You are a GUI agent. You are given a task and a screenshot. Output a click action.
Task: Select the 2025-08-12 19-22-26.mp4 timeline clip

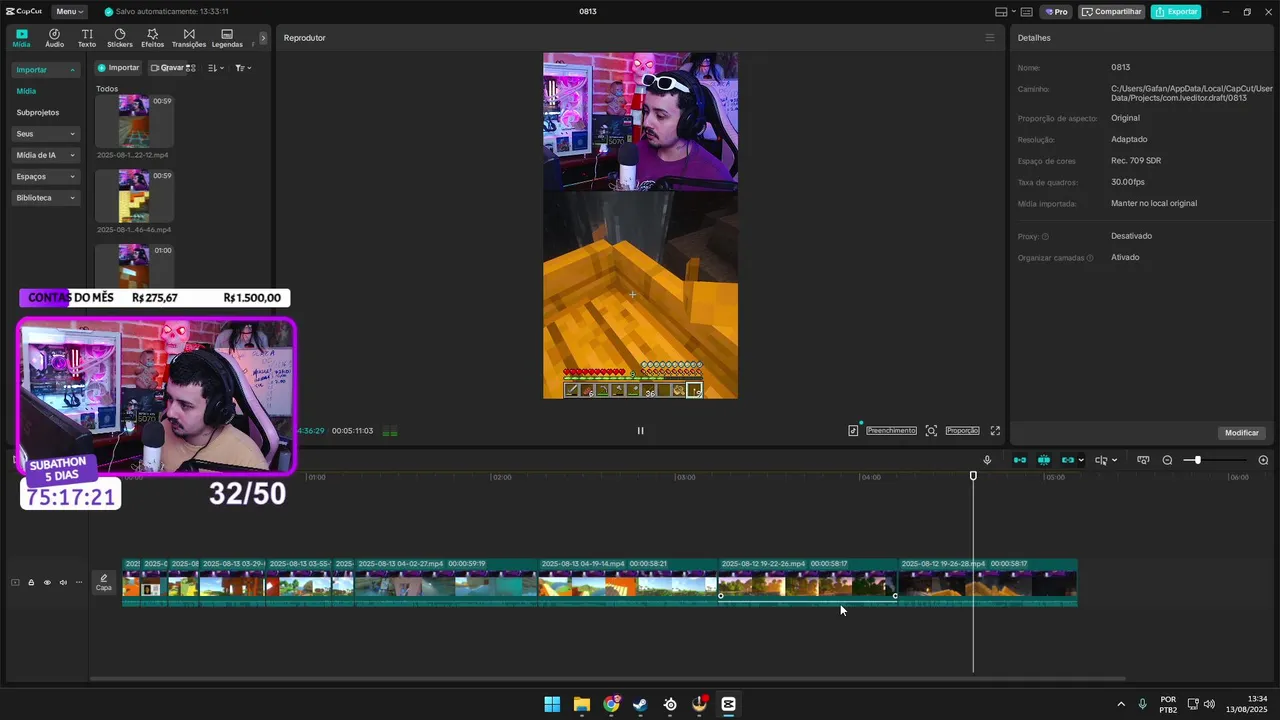[808, 583]
